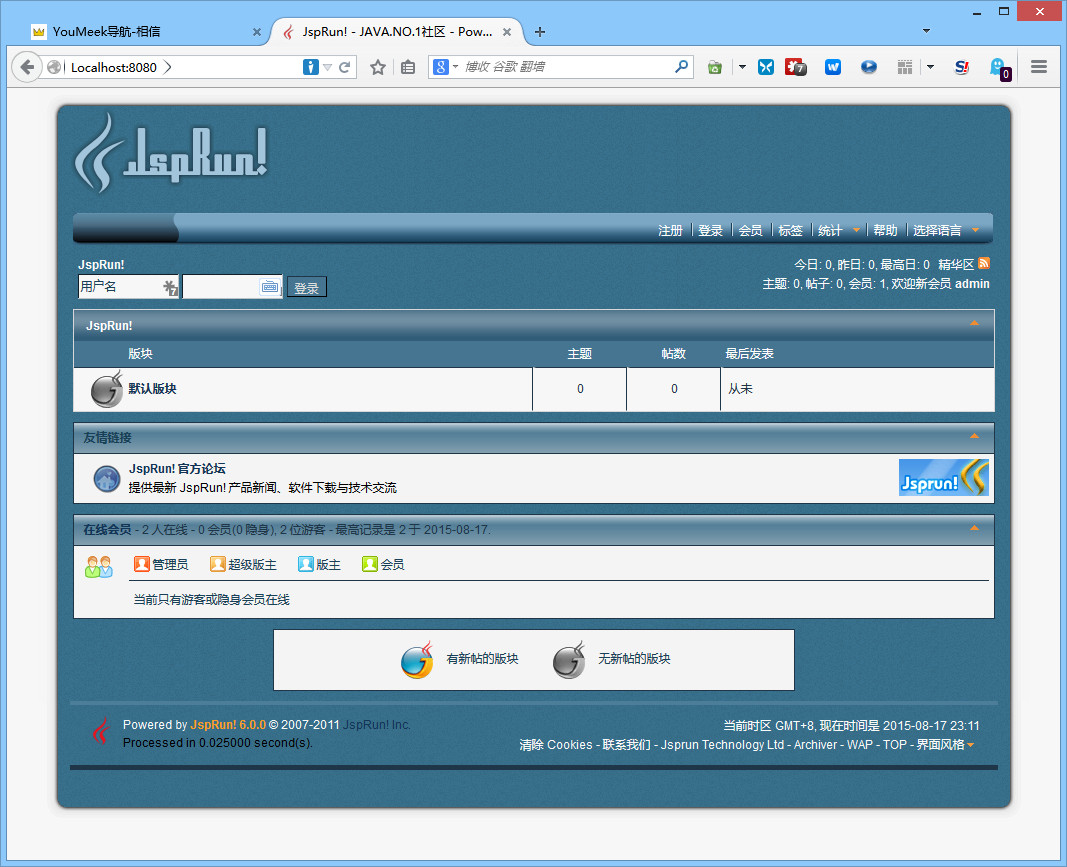Collapse the 友情链接 section
1067x867 pixels.
point(974,437)
